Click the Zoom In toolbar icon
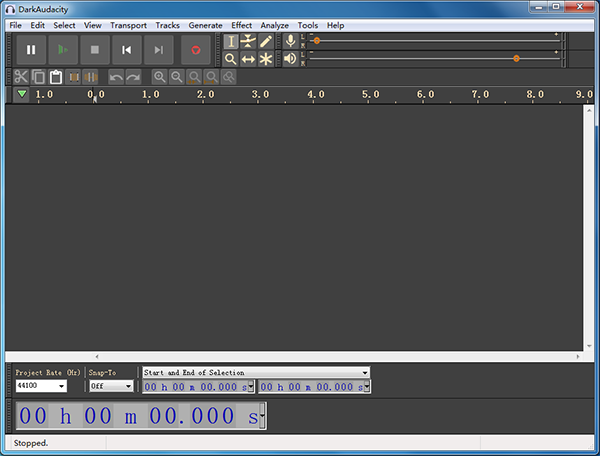 click(x=159, y=77)
